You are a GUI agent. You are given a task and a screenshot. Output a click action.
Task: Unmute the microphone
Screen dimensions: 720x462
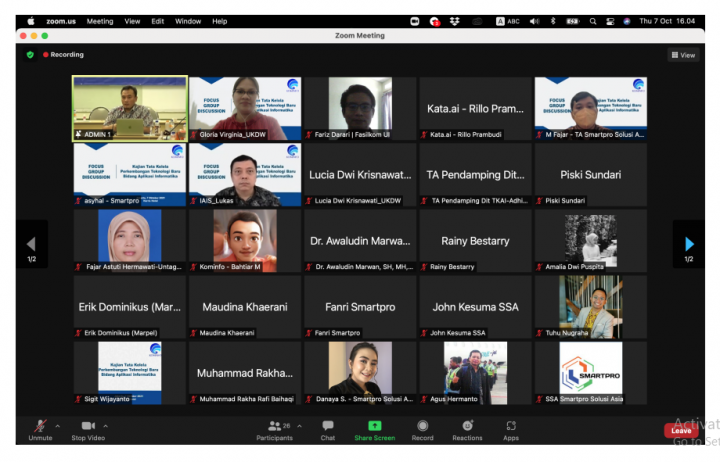click(x=40, y=427)
